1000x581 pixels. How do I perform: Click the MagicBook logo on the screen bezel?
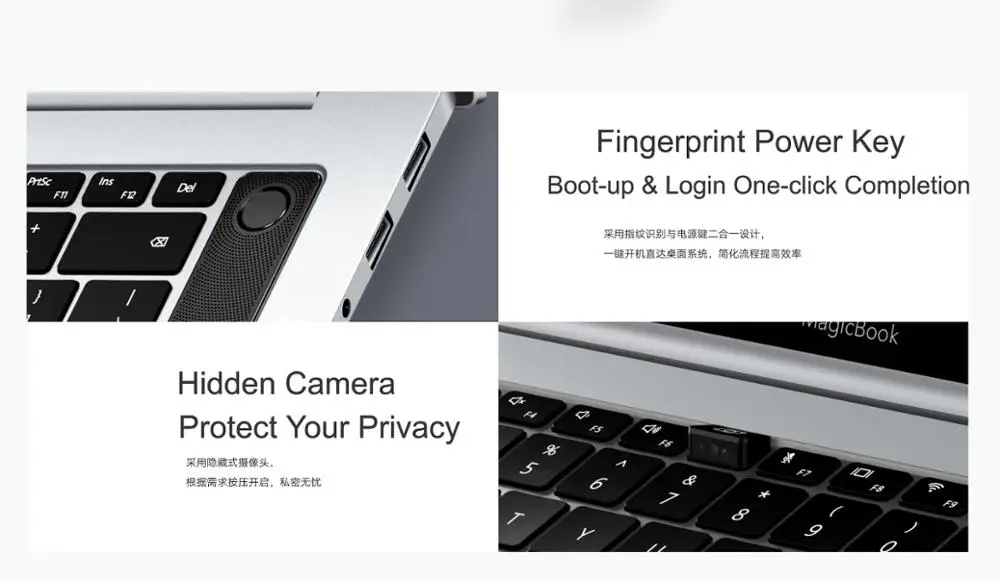pyautogui.click(x=849, y=330)
